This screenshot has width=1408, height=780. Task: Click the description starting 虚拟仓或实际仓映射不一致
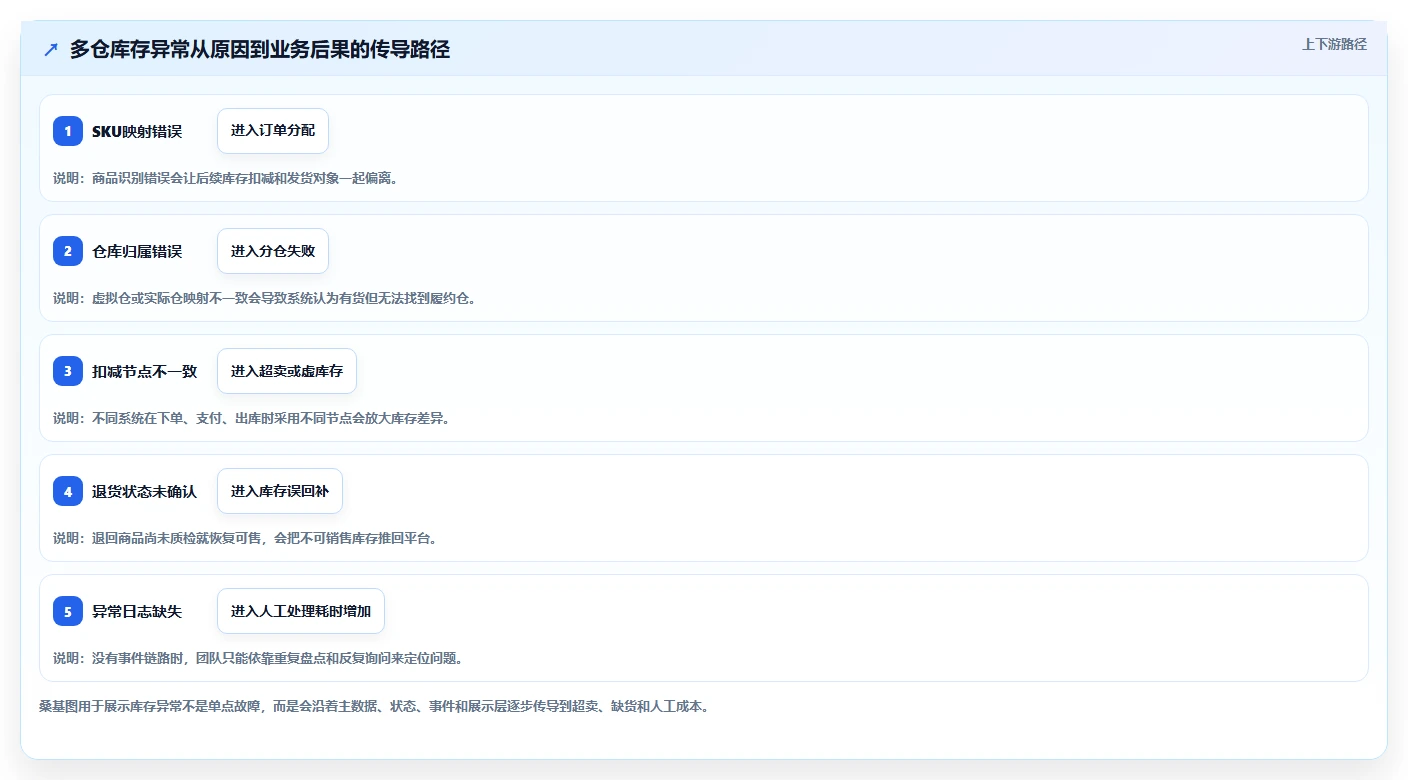coord(265,298)
